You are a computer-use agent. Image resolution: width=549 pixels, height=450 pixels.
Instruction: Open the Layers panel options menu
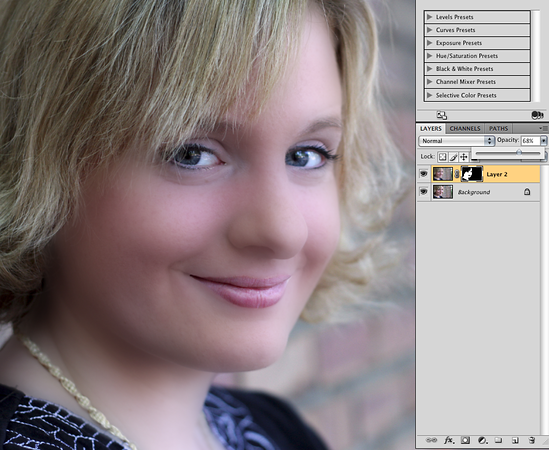tap(544, 129)
